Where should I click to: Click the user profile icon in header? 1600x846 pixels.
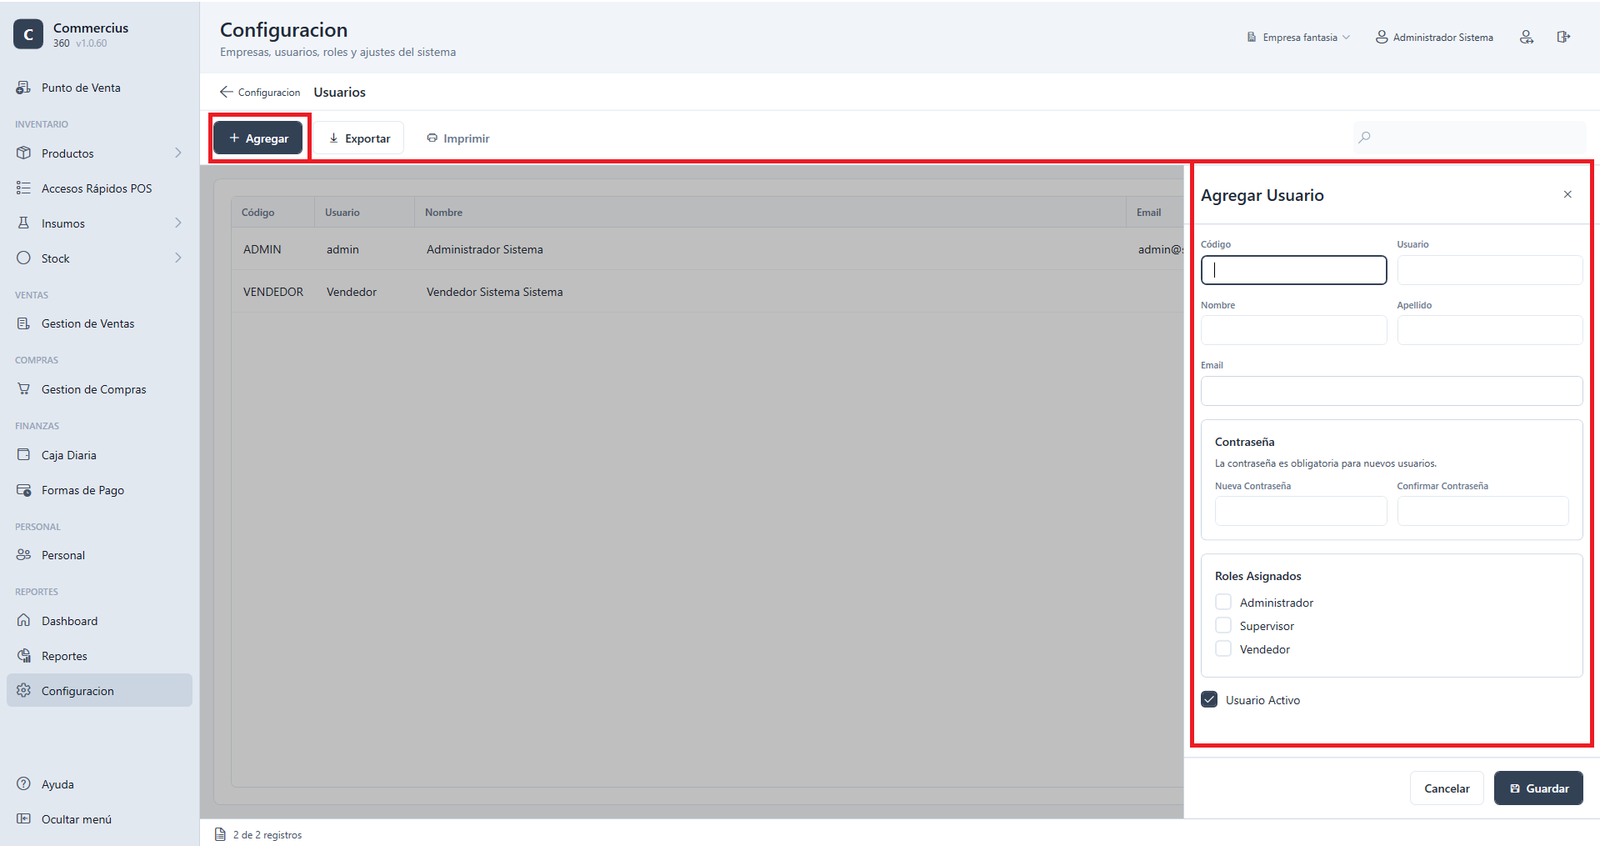[1527, 37]
